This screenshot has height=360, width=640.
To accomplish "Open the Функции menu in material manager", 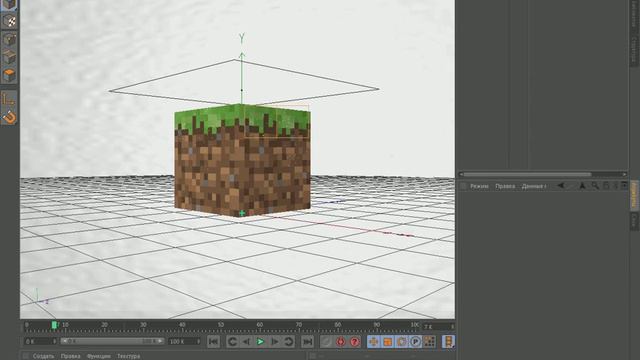I will 98,356.
